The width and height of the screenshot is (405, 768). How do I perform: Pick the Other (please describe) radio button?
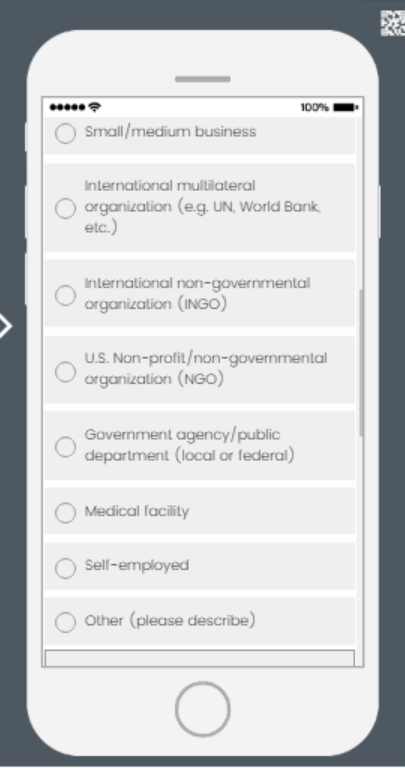[65, 622]
